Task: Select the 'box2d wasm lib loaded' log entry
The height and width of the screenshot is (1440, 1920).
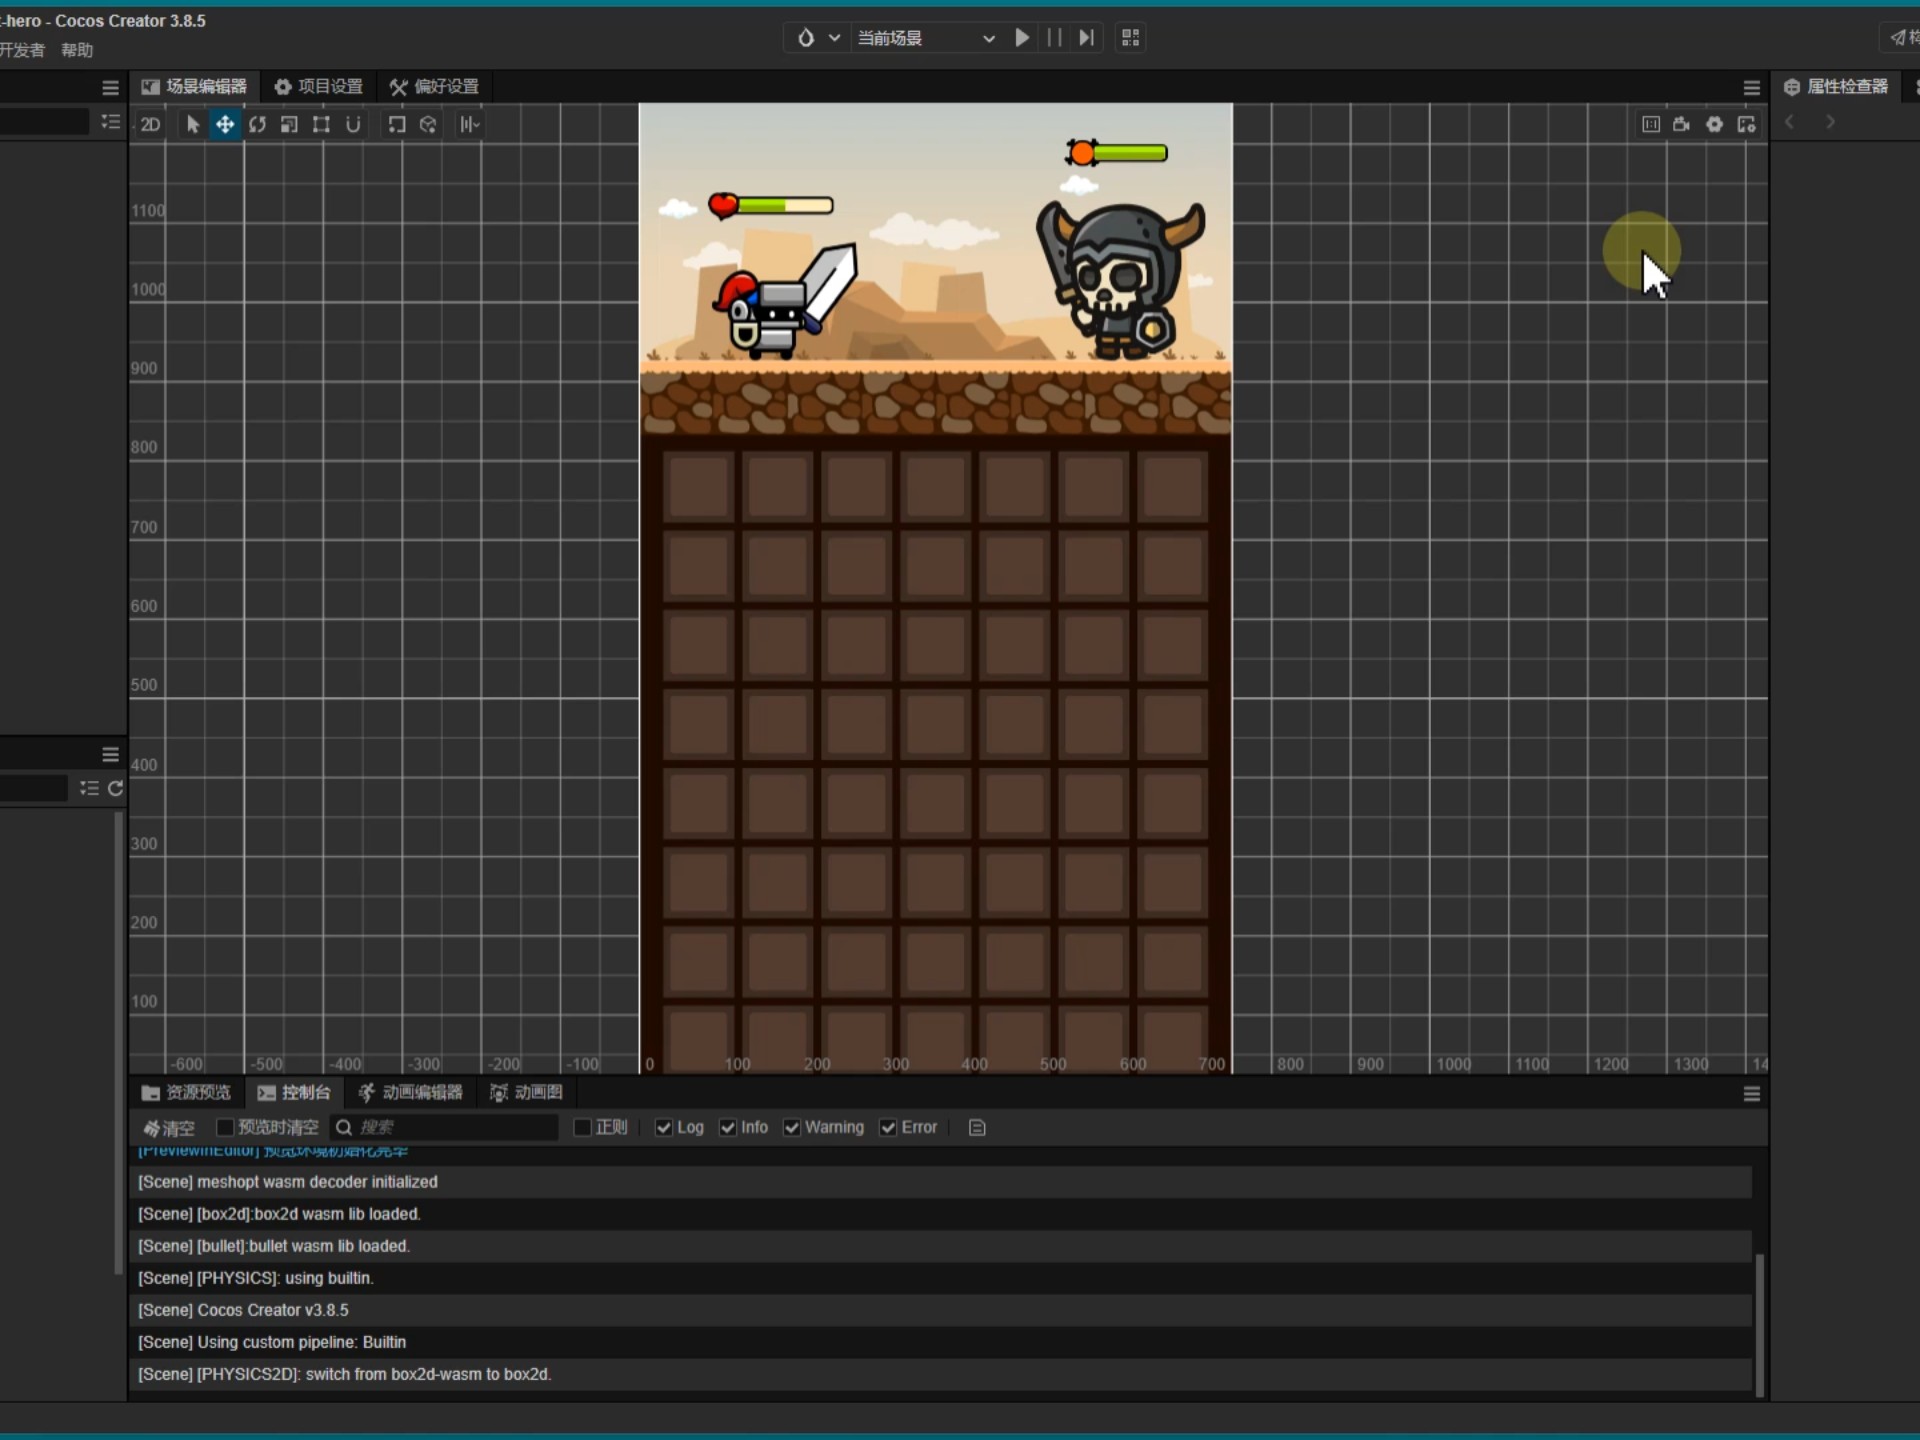Action: pyautogui.click(x=940, y=1214)
